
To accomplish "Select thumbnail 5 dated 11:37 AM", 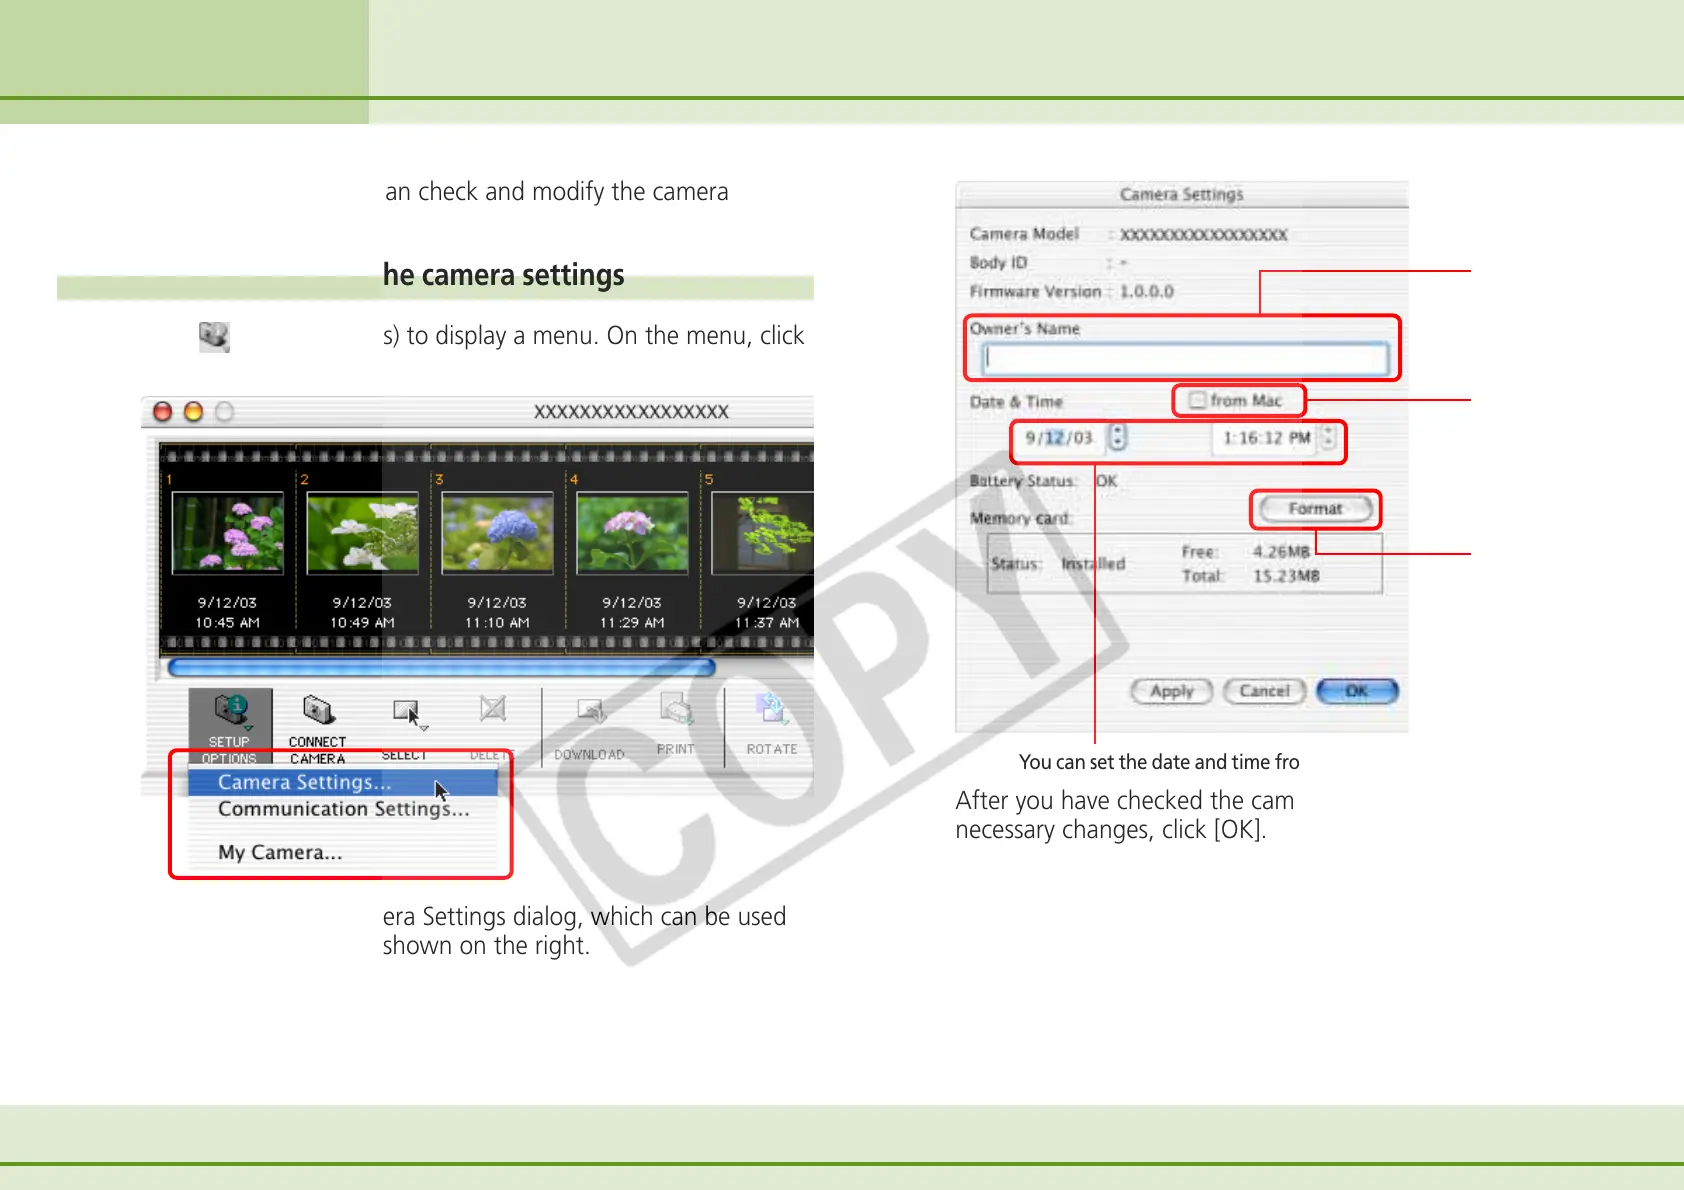I will coord(763,534).
